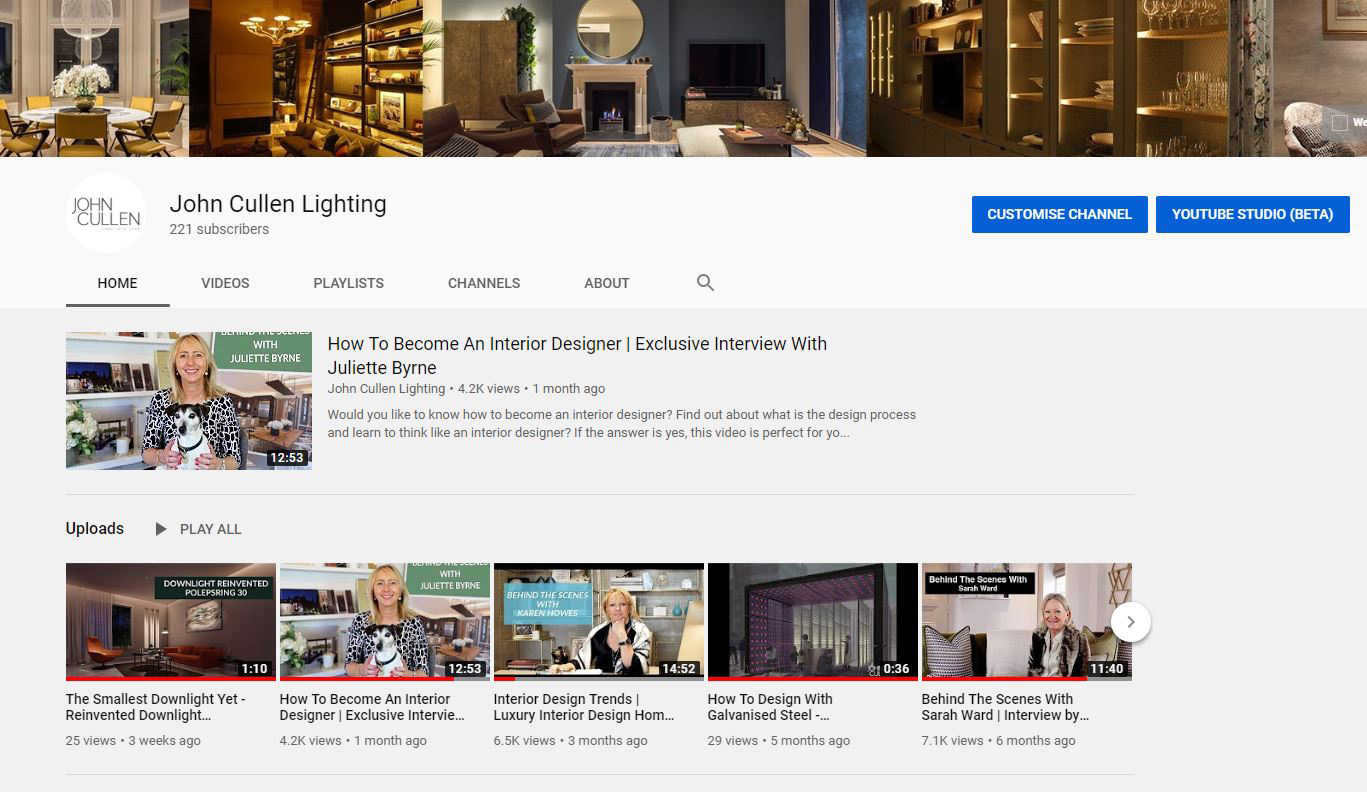Click the John Cullen channel avatar logo
The width and height of the screenshot is (1367, 792).
pos(106,213)
